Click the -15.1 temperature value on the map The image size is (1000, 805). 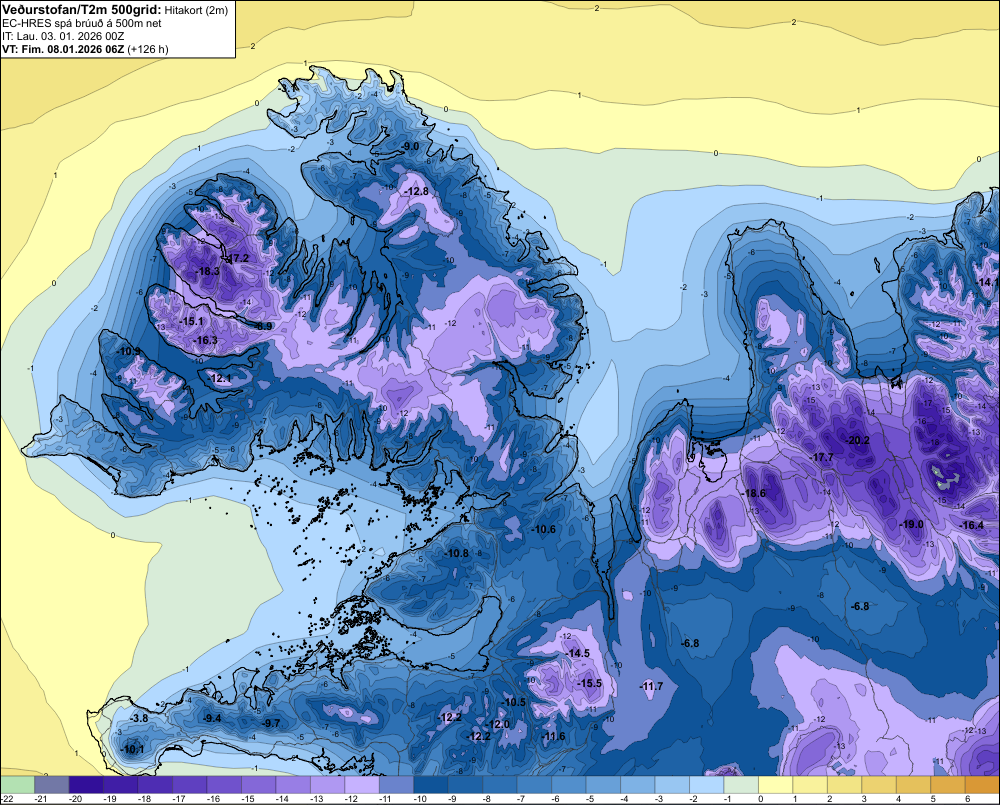tap(191, 321)
